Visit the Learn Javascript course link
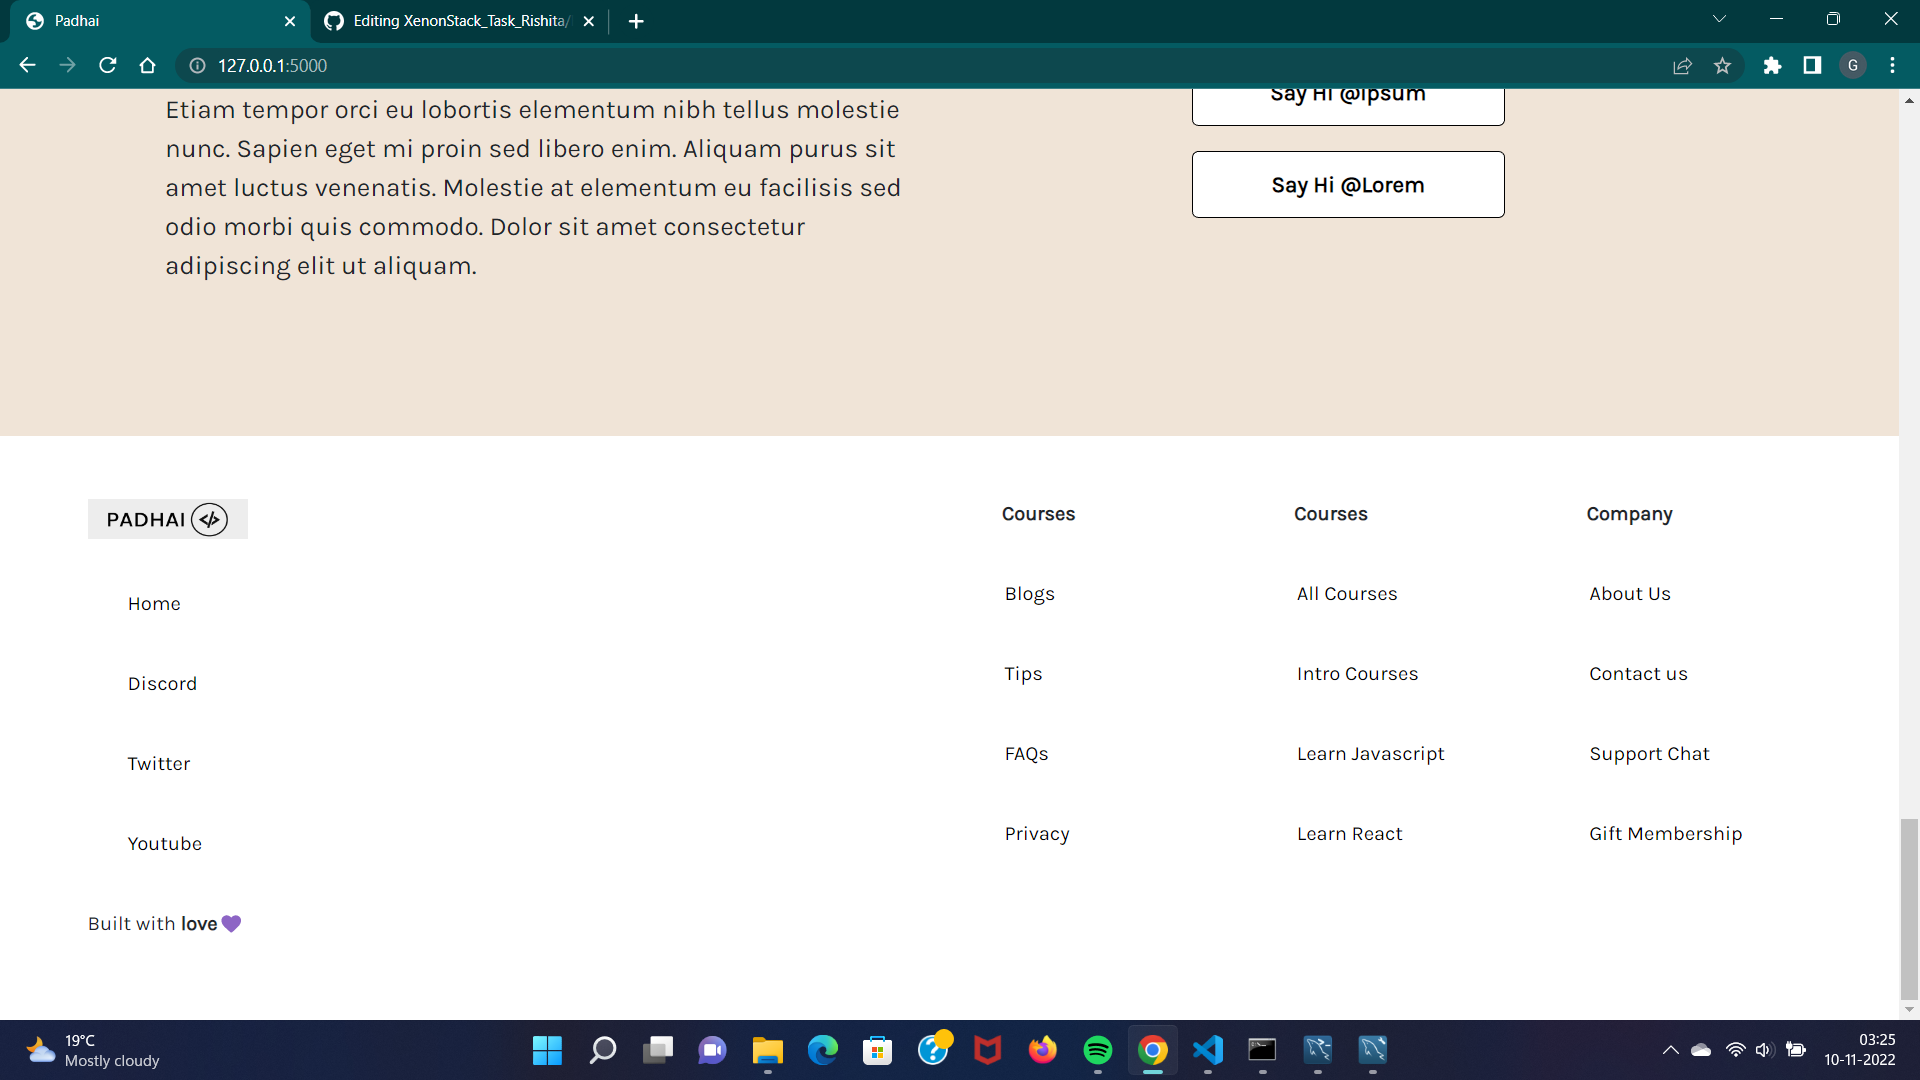Image resolution: width=1920 pixels, height=1080 pixels. tap(1370, 753)
